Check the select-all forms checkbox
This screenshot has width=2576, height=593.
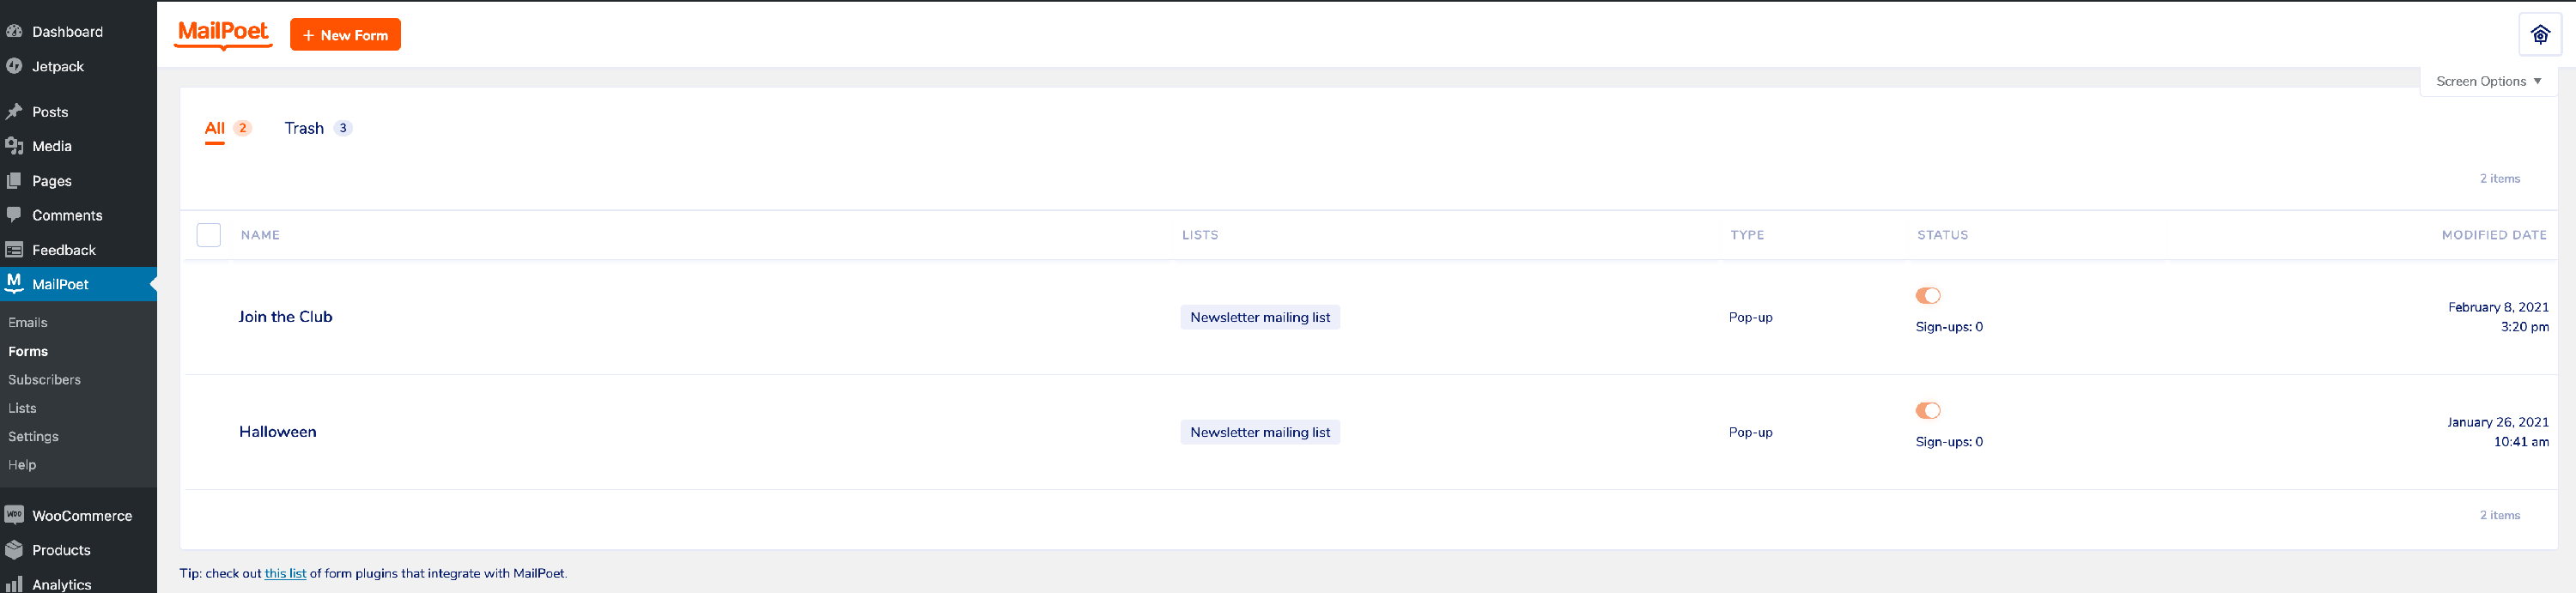pyautogui.click(x=208, y=235)
